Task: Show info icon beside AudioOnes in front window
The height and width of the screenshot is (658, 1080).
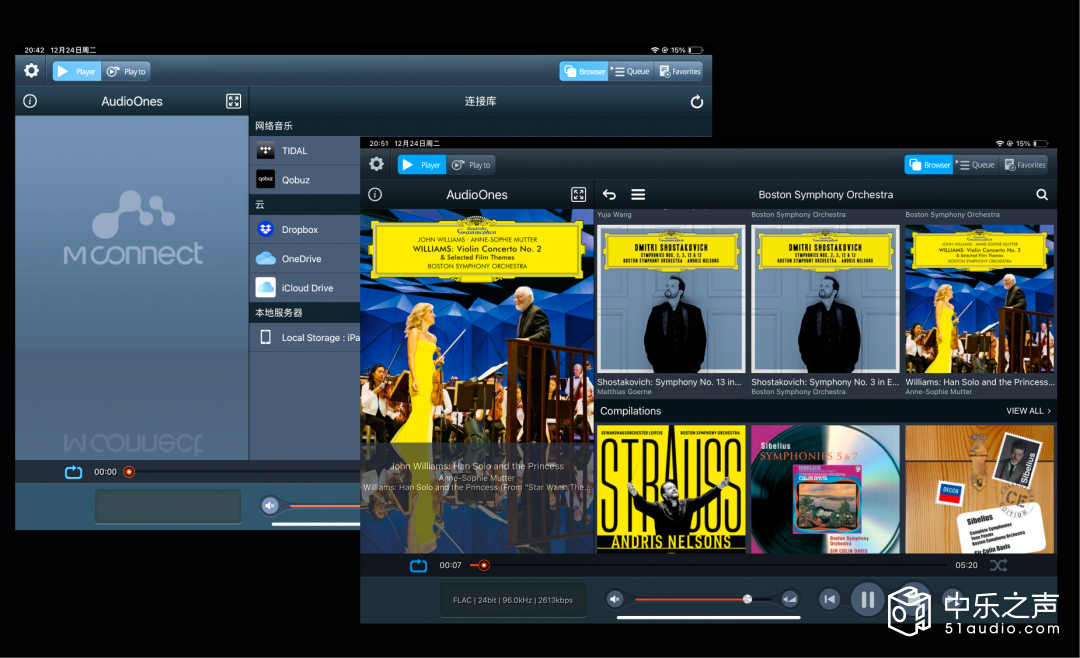Action: click(x=375, y=194)
